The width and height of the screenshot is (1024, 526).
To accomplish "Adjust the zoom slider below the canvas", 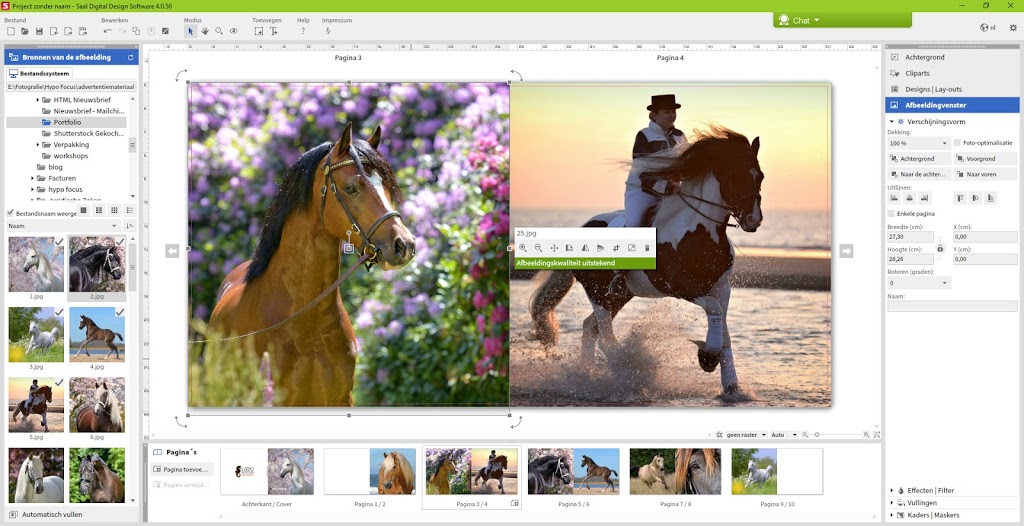I will point(817,435).
